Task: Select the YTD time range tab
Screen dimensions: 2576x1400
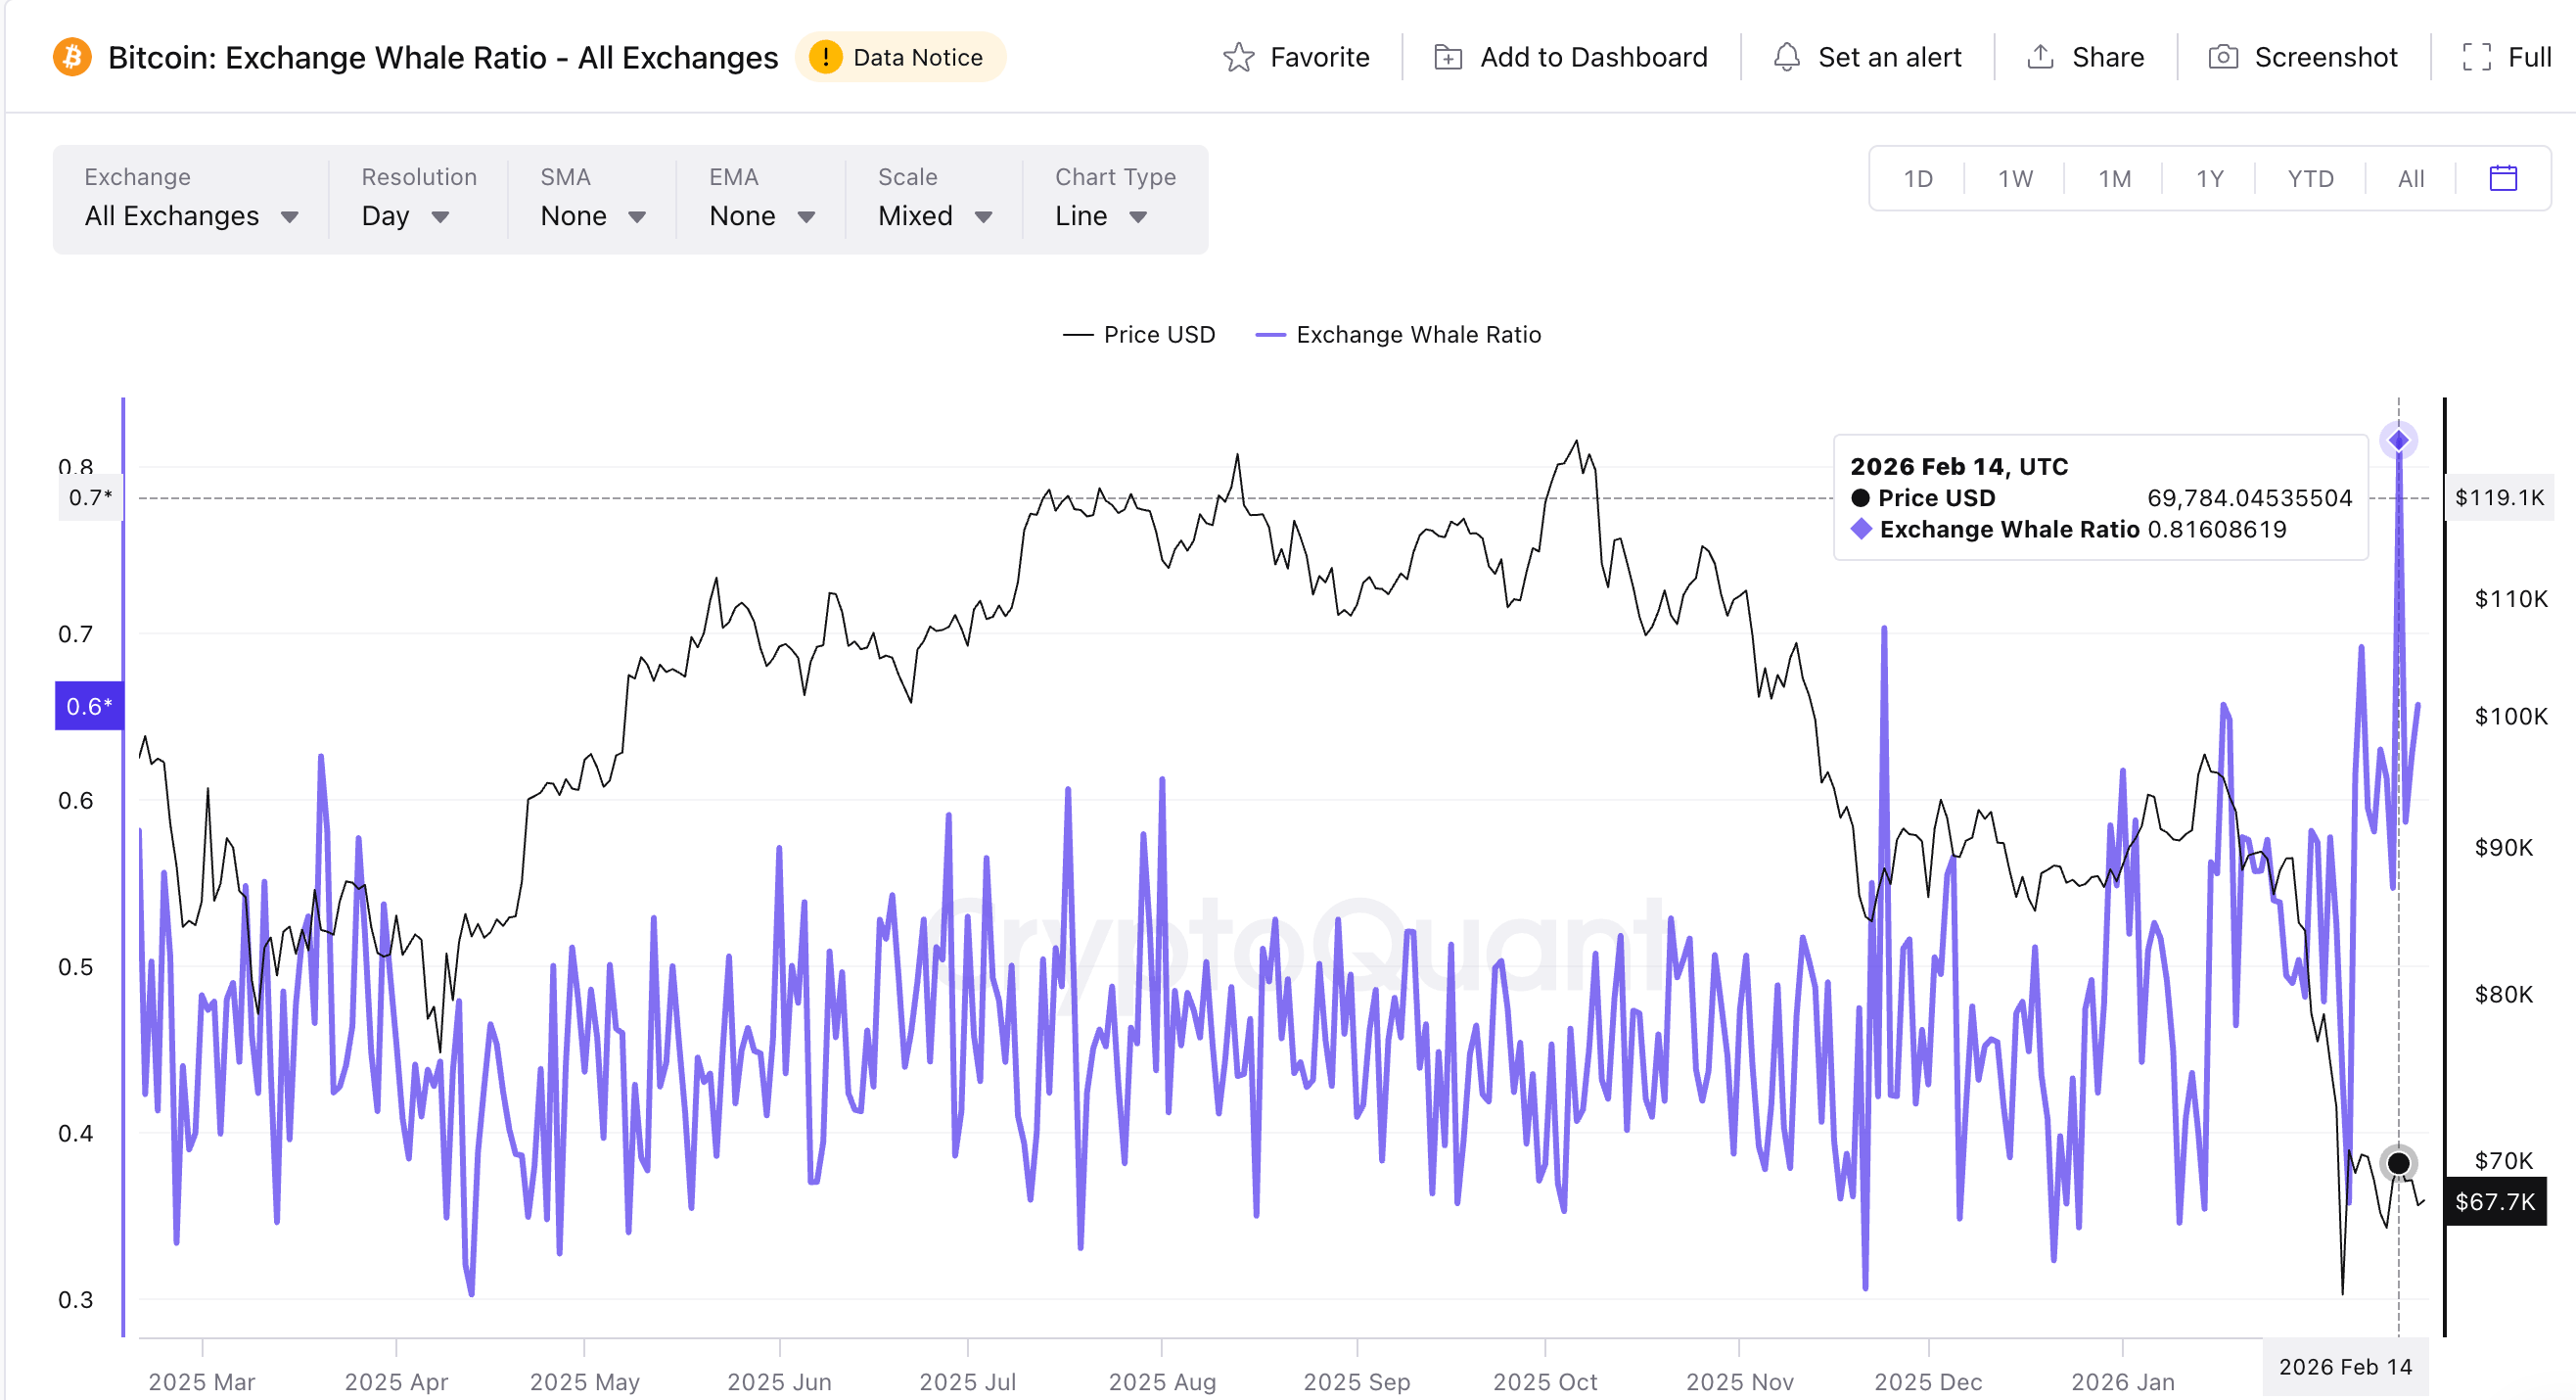Action: [x=2308, y=178]
